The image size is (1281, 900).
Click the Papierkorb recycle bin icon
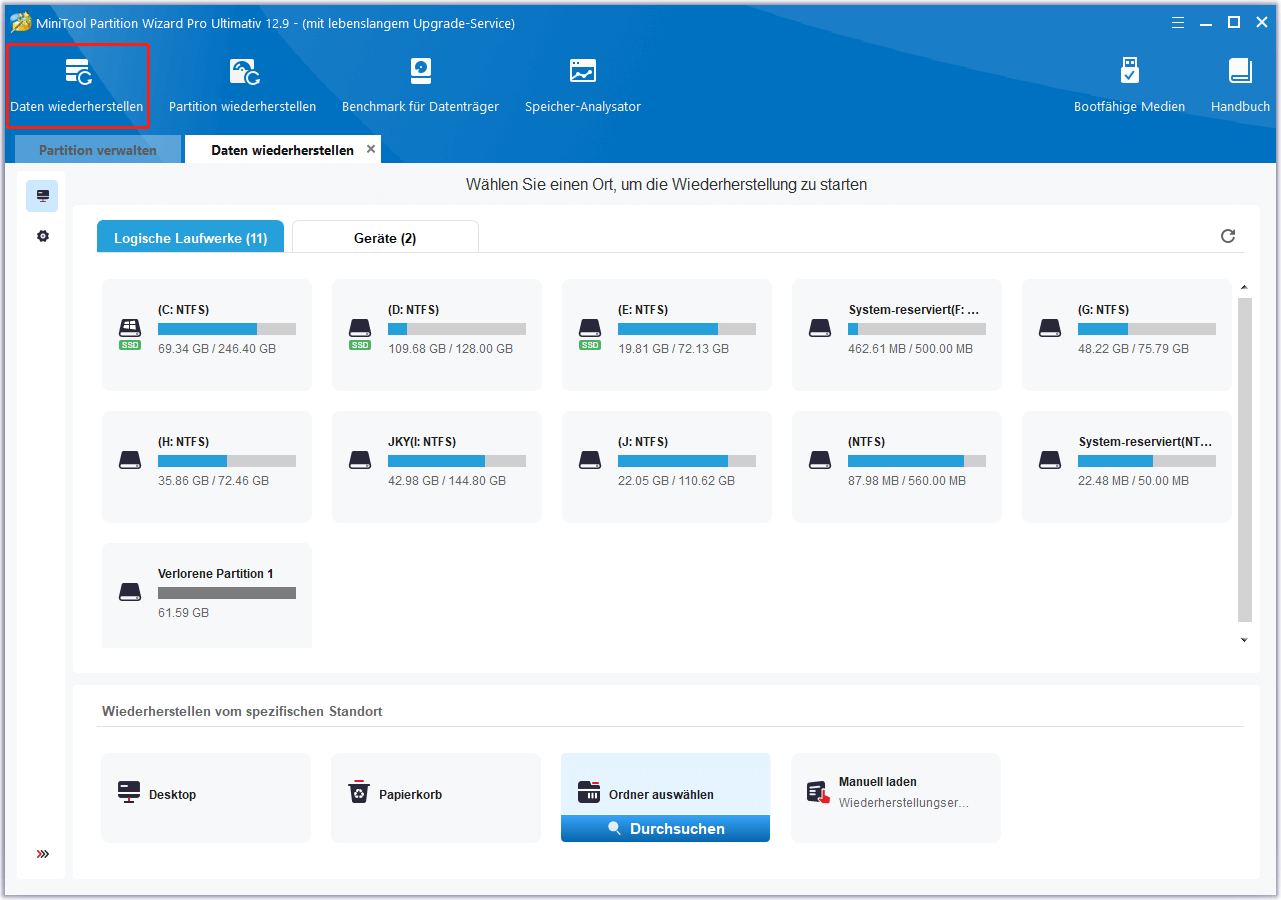tap(358, 793)
